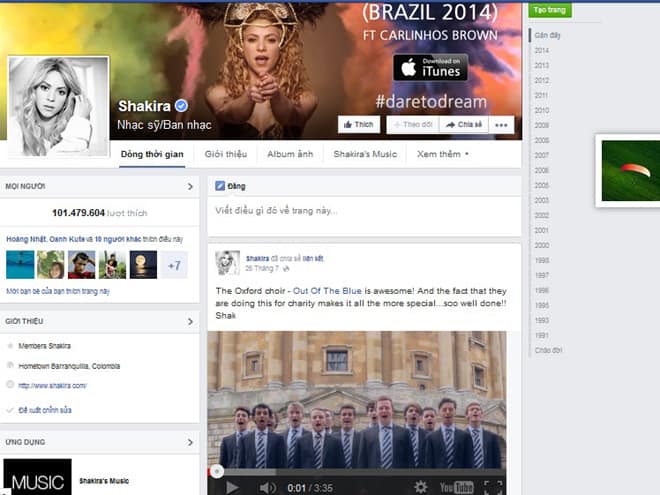Jump to 2010 in the timeline
660x495 pixels.
click(541, 110)
